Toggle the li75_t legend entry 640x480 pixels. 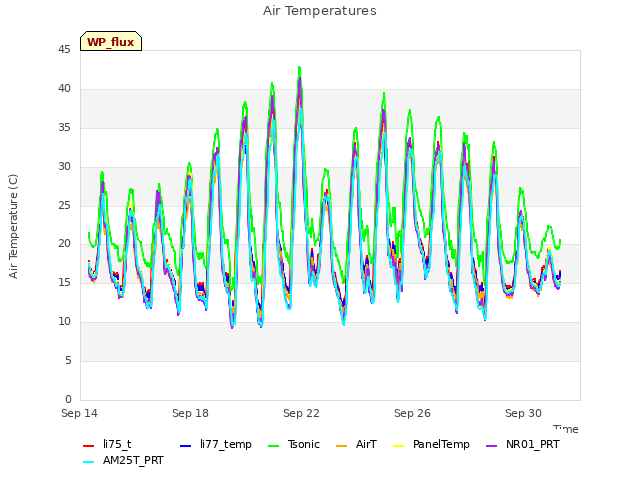[x=107, y=444]
